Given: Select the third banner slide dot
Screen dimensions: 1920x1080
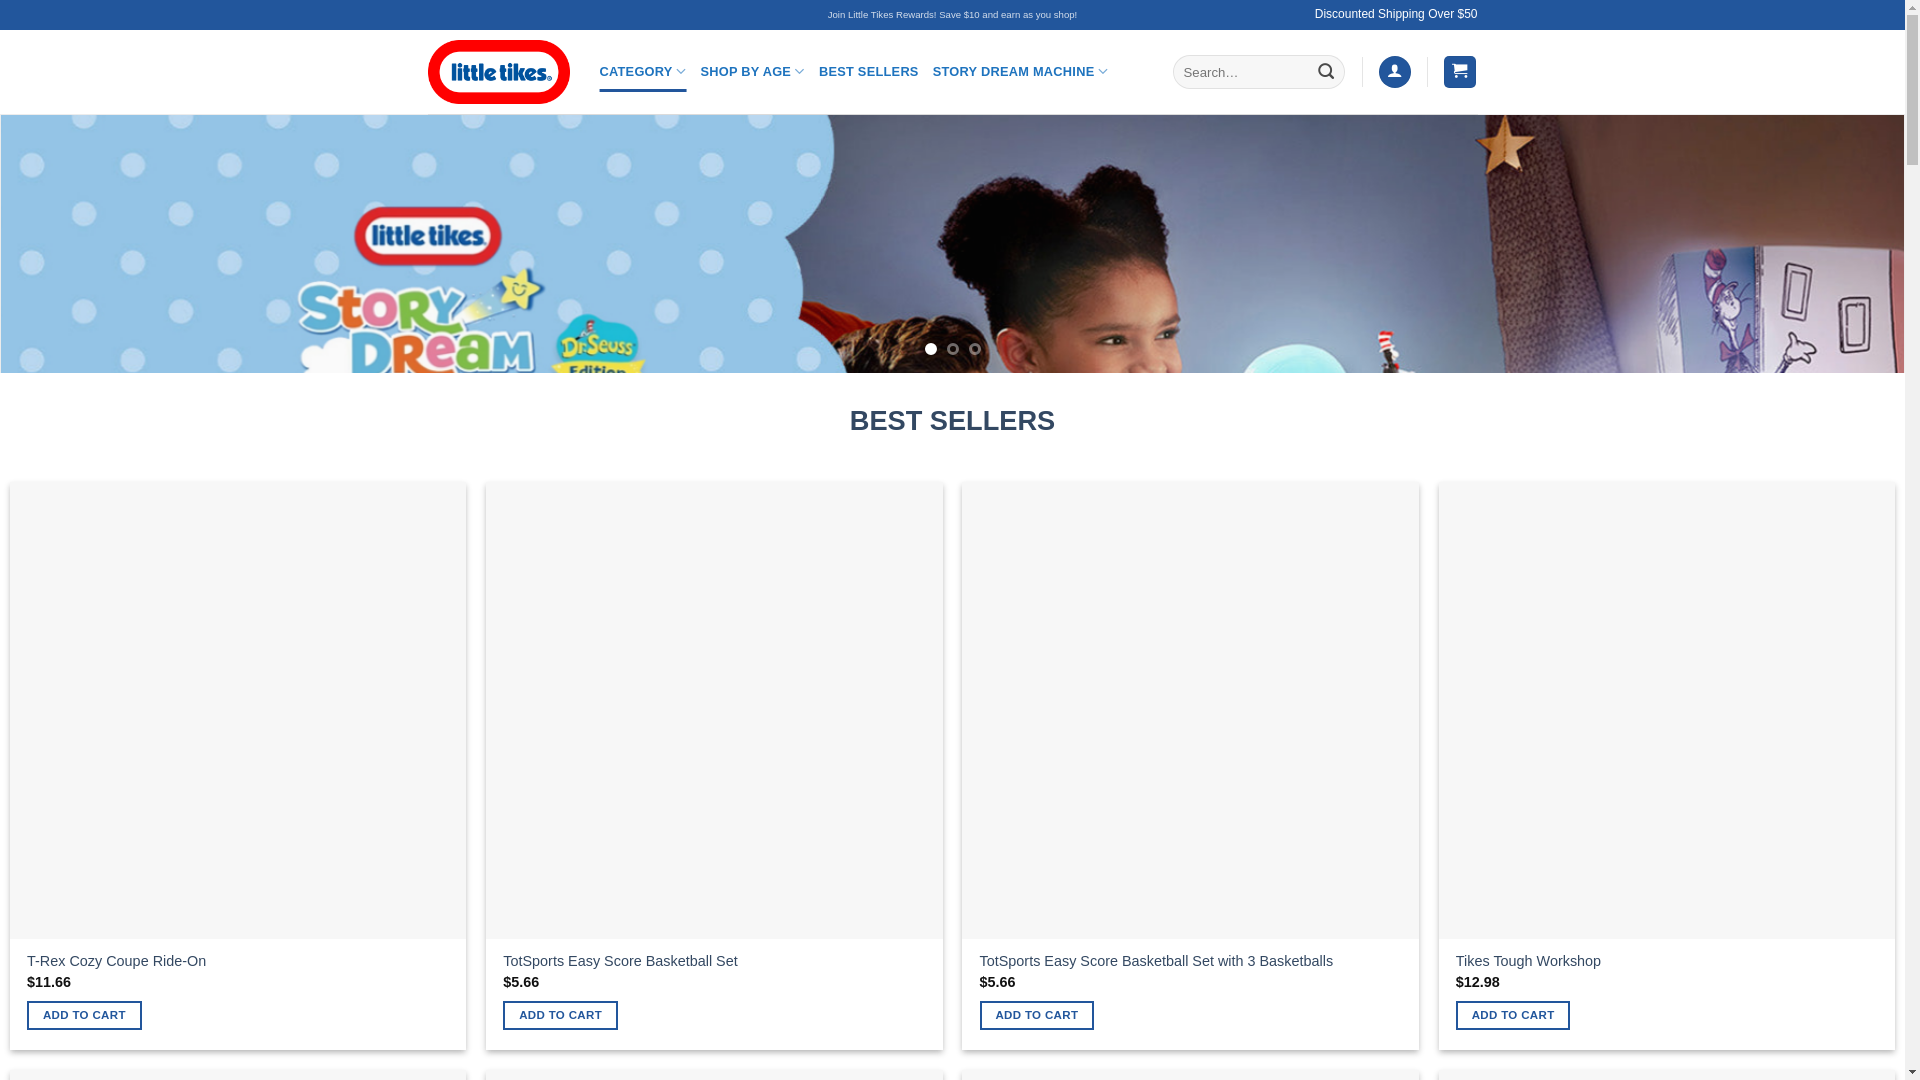Looking at the screenshot, I should [x=974, y=349].
